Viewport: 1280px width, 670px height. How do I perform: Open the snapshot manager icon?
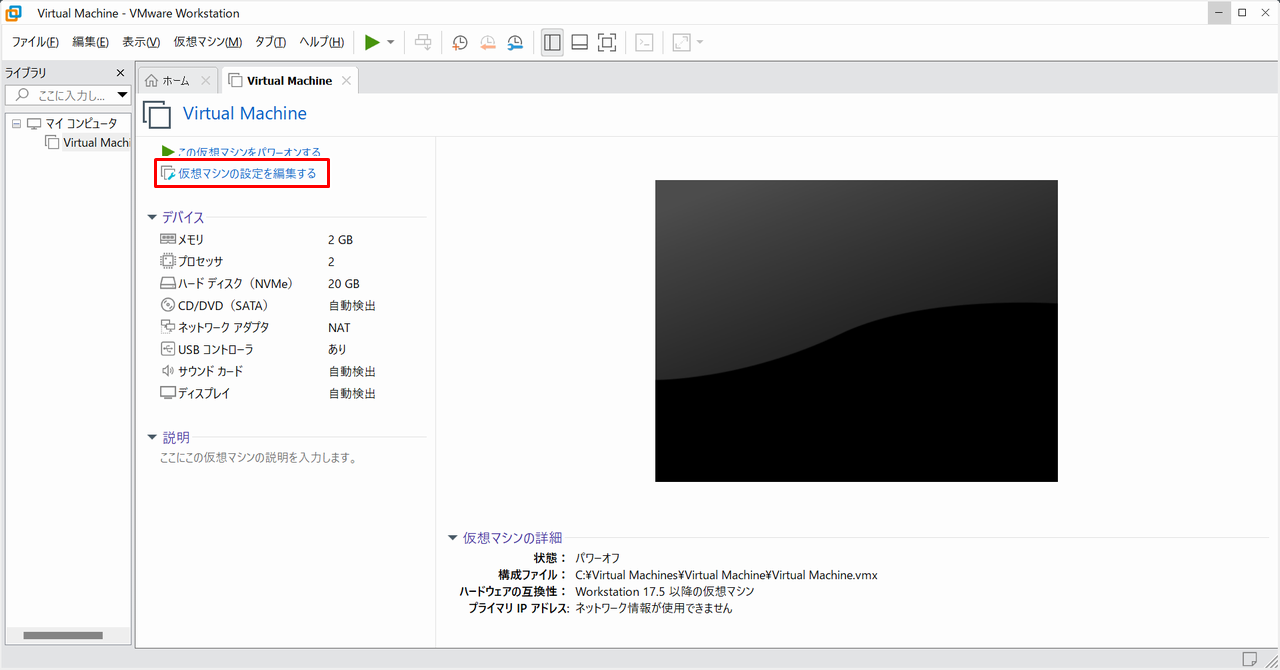pyautogui.click(x=515, y=42)
